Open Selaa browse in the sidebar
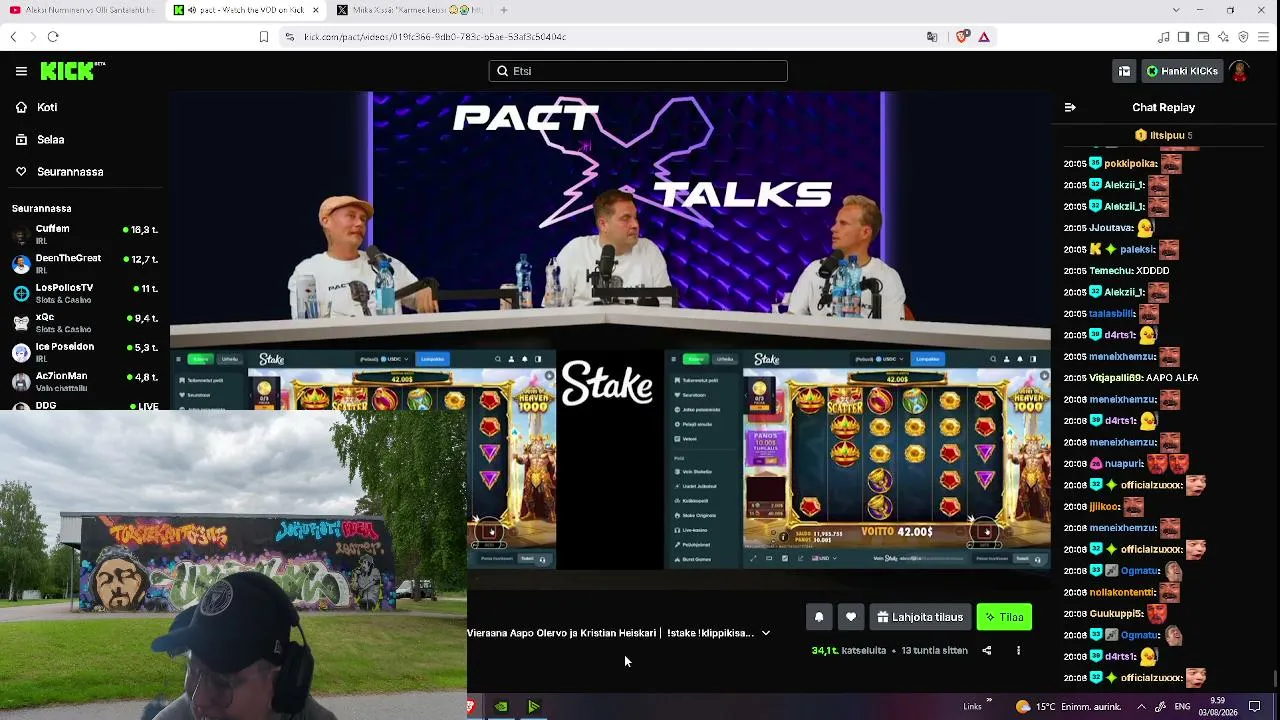 point(50,140)
